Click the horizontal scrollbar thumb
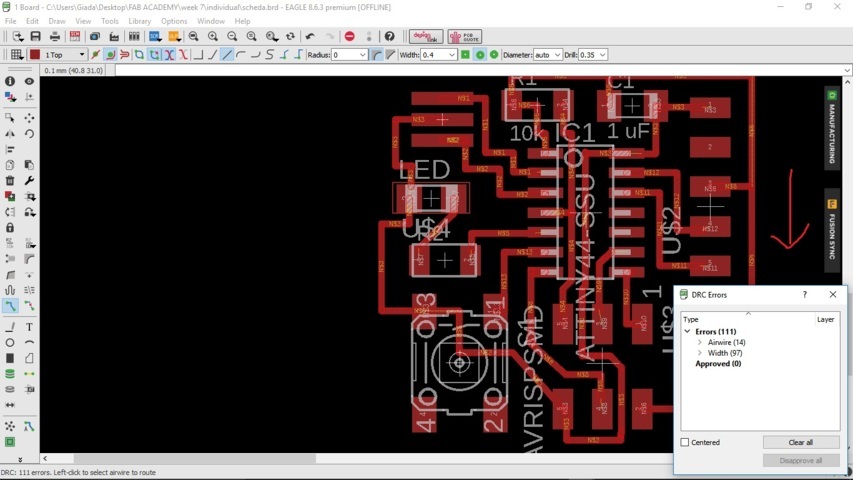This screenshot has width=853, height=480. pyautogui.click(x=195, y=459)
